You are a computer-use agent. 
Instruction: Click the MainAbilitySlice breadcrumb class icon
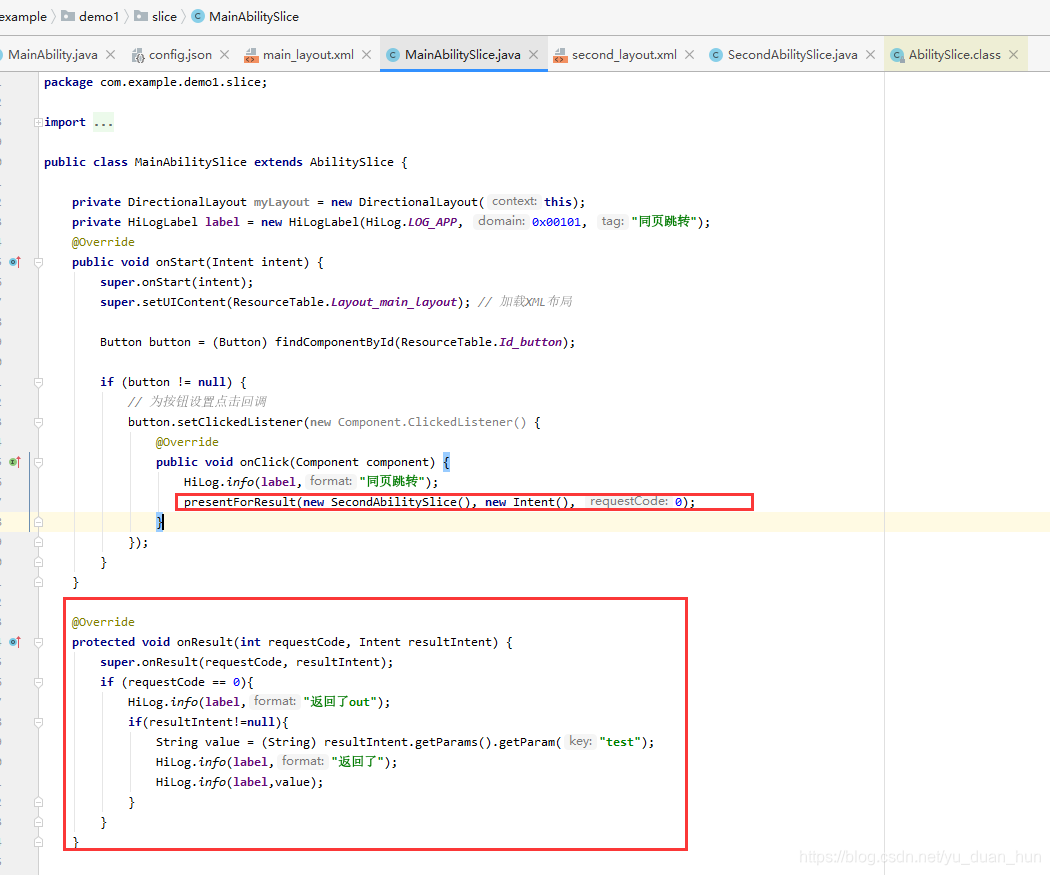coord(198,16)
